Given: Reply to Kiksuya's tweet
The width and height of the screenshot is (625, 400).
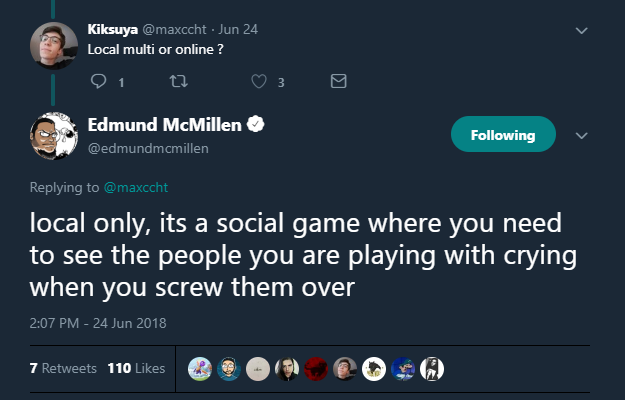Looking at the screenshot, I should click(98, 82).
